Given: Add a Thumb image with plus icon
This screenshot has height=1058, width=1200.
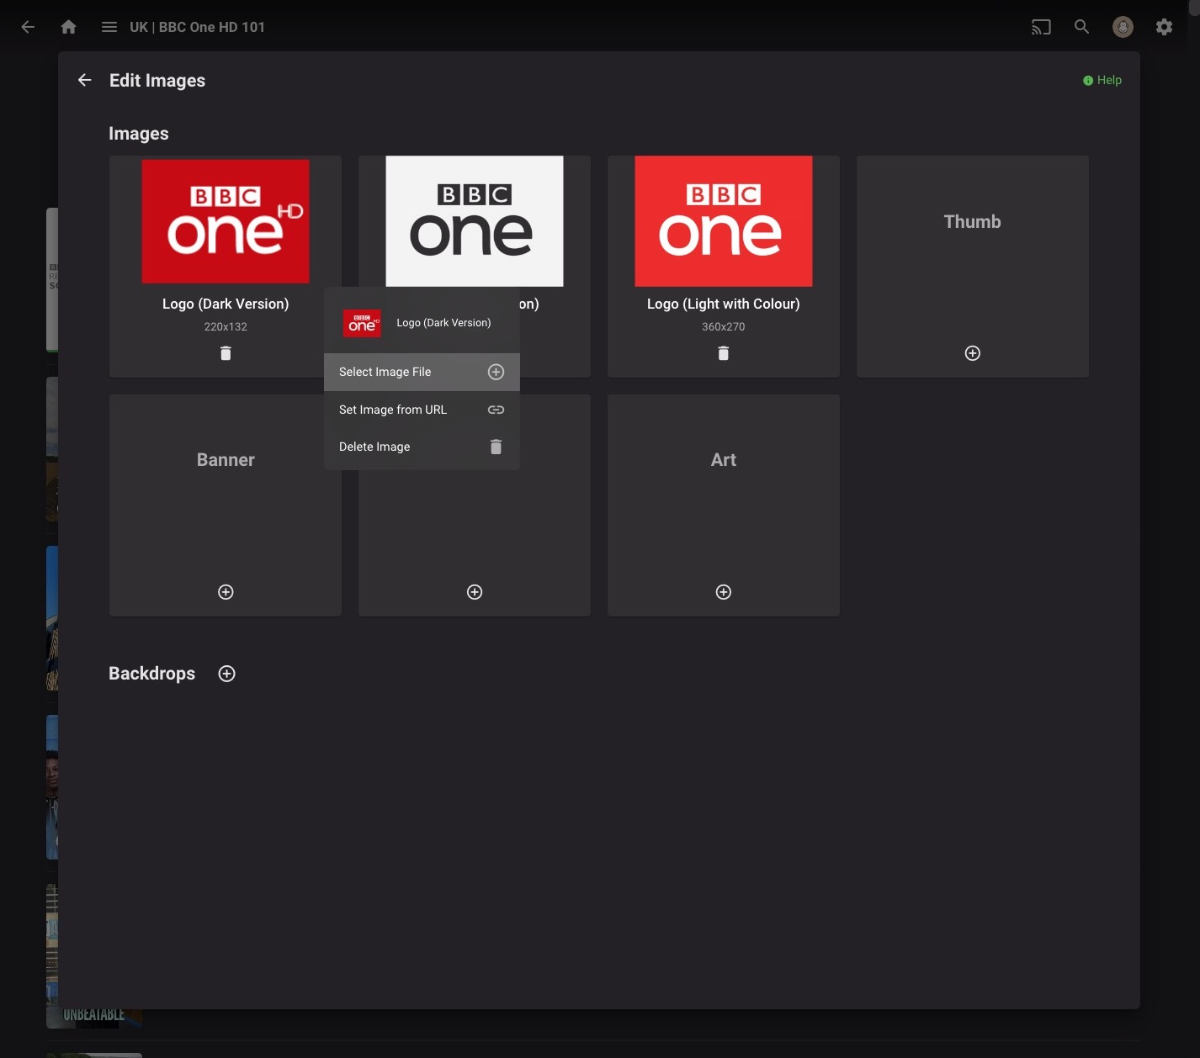Looking at the screenshot, I should click(973, 353).
